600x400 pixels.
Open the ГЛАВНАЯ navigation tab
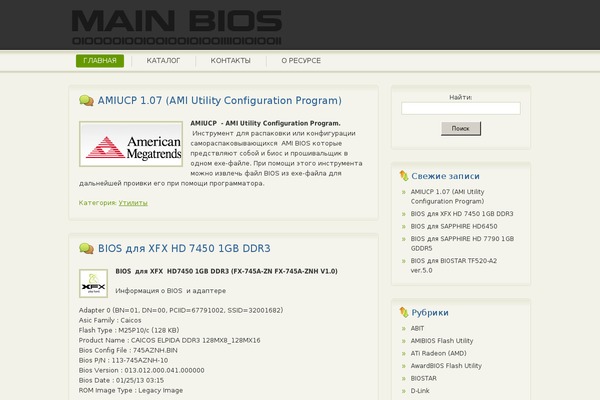[x=100, y=61]
